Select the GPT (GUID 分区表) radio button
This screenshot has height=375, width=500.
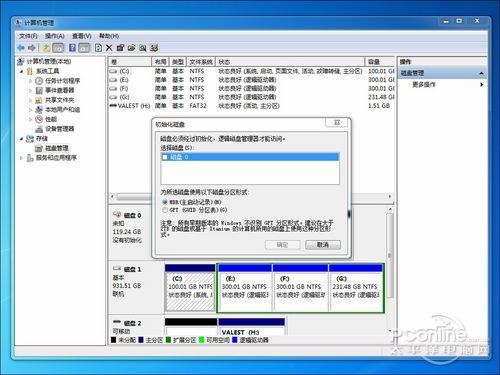[x=165, y=210]
